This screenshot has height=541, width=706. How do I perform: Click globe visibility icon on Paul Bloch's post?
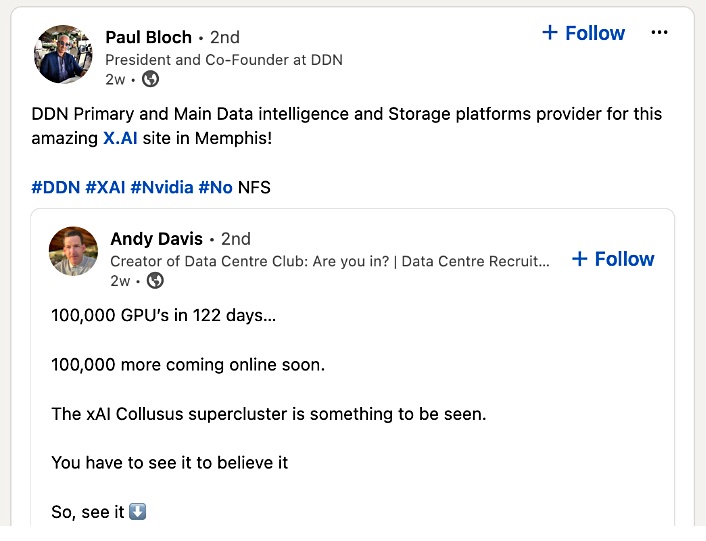click(x=150, y=79)
